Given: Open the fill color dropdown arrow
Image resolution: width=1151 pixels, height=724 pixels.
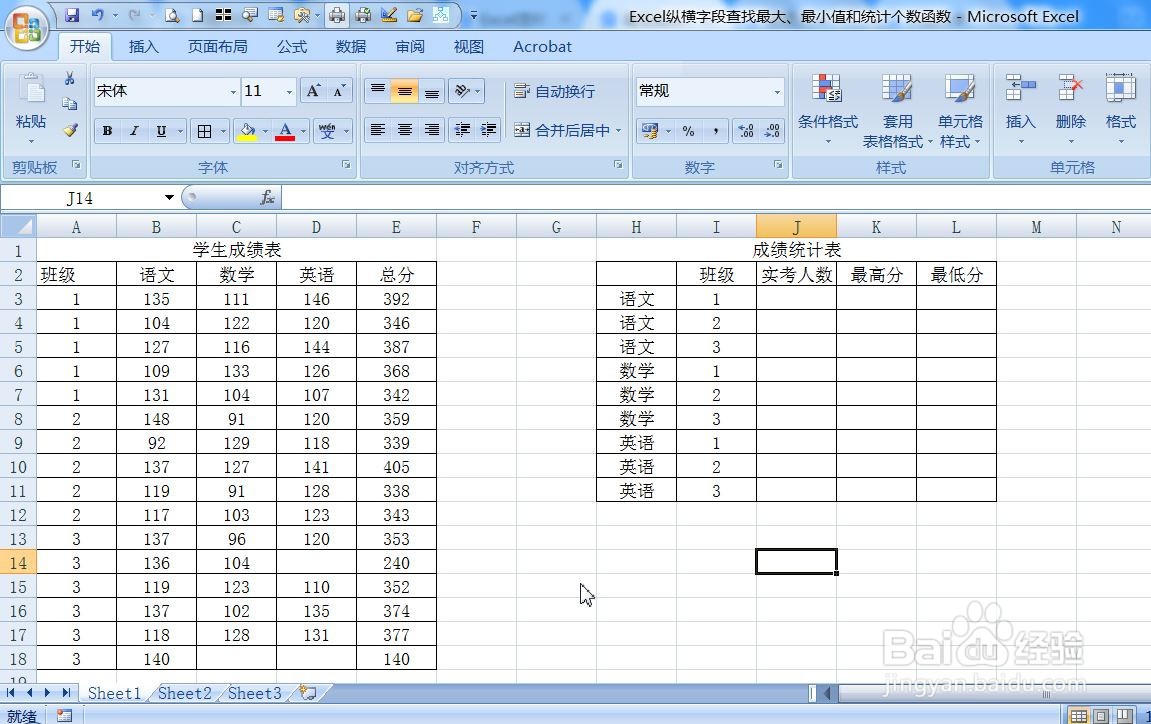Looking at the screenshot, I should coord(265,131).
